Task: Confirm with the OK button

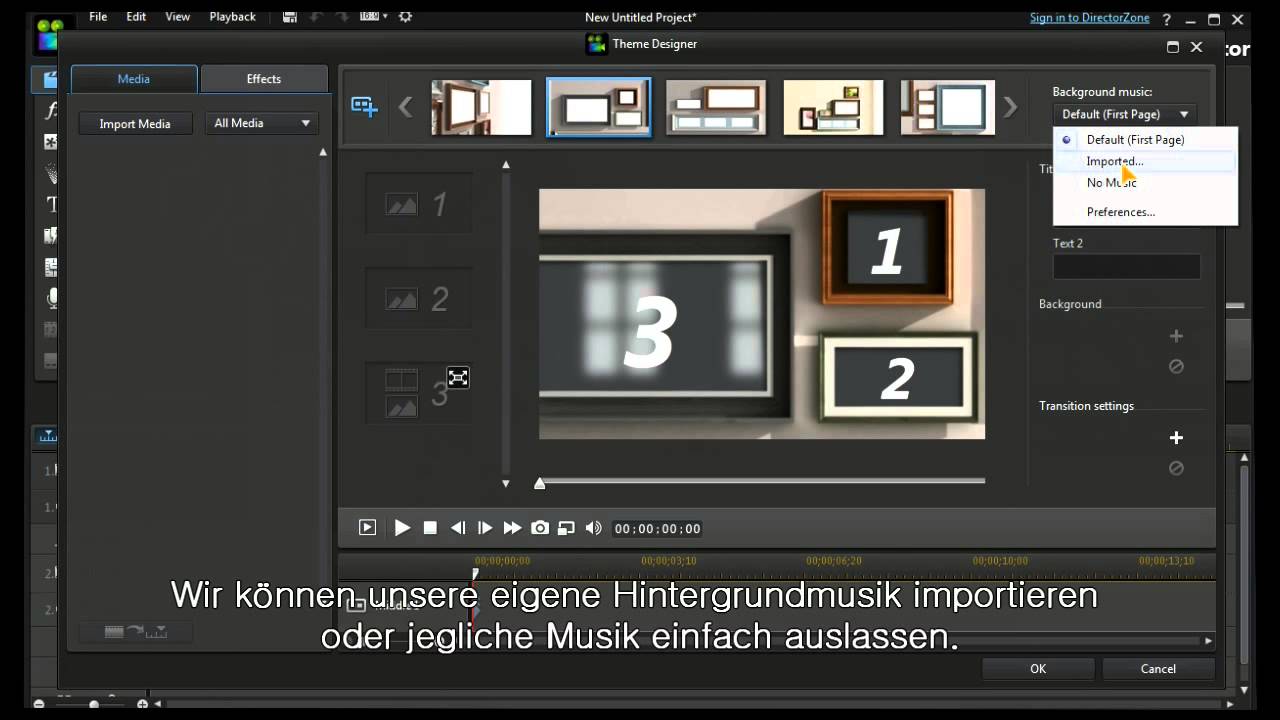Action: pyautogui.click(x=1038, y=669)
